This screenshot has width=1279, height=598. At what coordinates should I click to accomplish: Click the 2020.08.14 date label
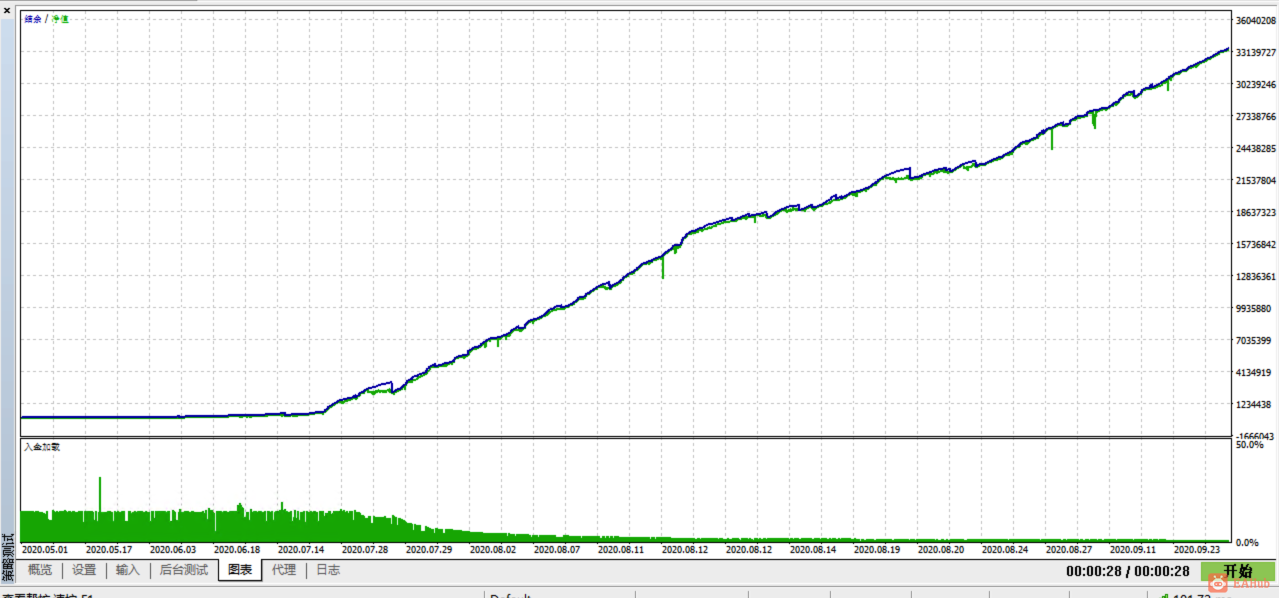[813, 548]
